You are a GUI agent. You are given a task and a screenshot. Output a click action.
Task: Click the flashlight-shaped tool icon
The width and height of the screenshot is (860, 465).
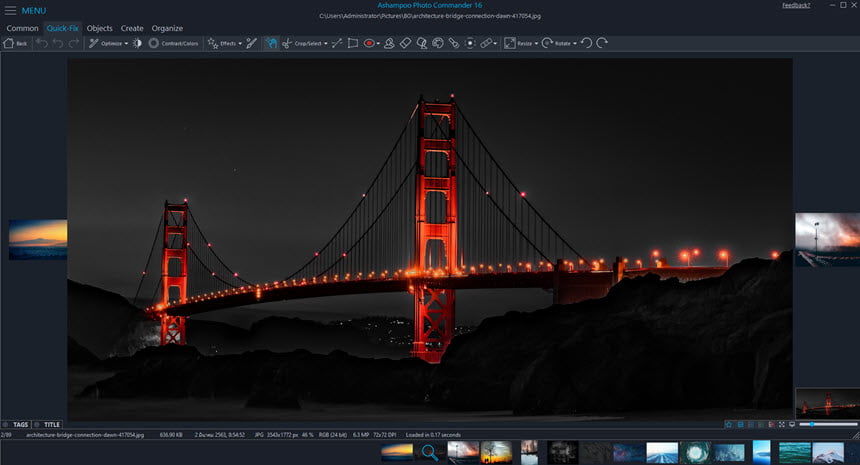click(x=454, y=43)
